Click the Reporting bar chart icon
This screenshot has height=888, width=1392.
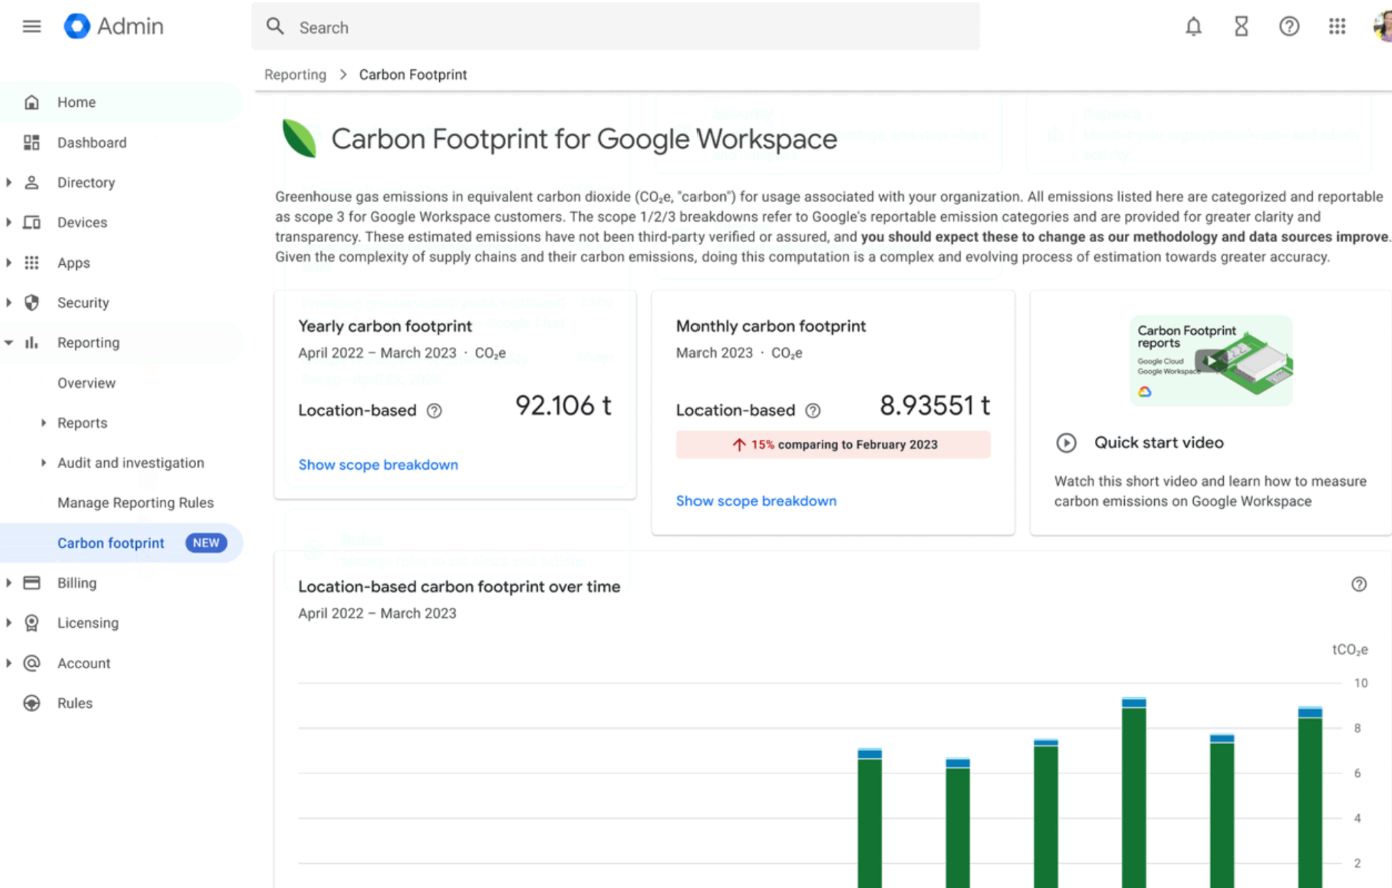[32, 342]
